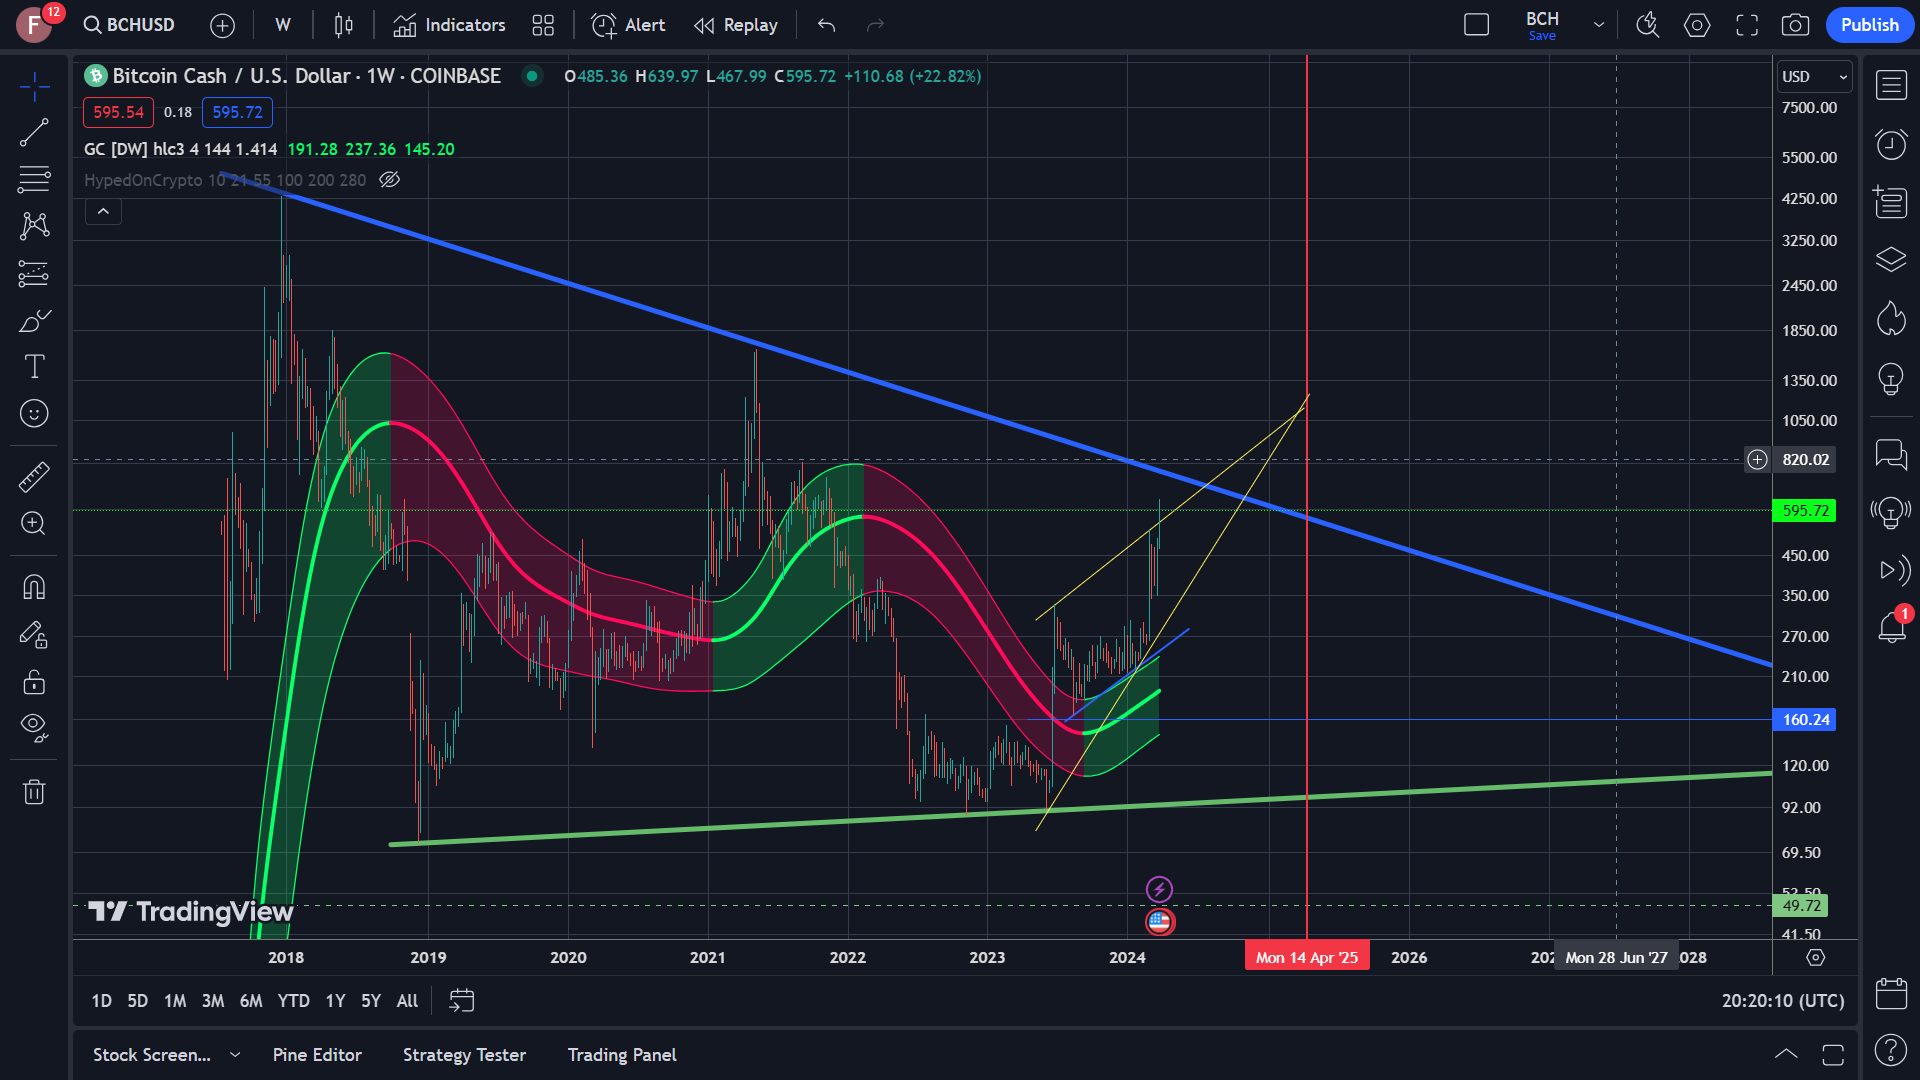Select the chart layout setup square
Image resolution: width=1920 pixels, height=1080 pixels.
pyautogui.click(x=1476, y=25)
